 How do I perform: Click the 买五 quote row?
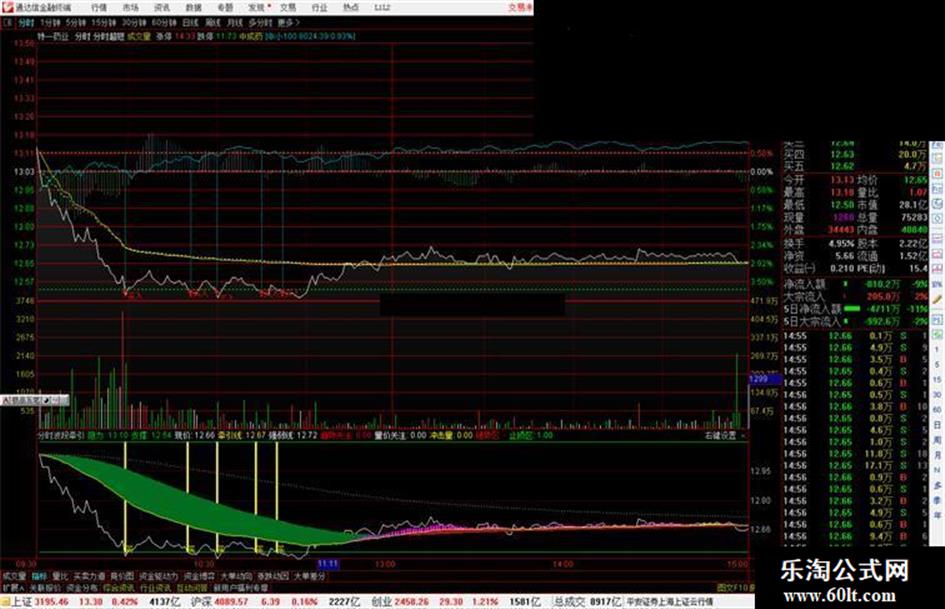pos(856,166)
